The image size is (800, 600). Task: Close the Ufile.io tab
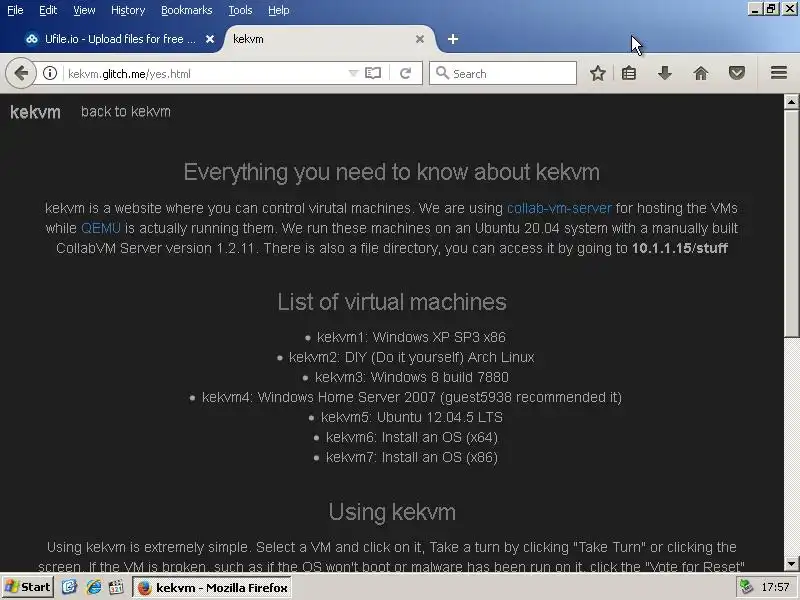point(210,39)
